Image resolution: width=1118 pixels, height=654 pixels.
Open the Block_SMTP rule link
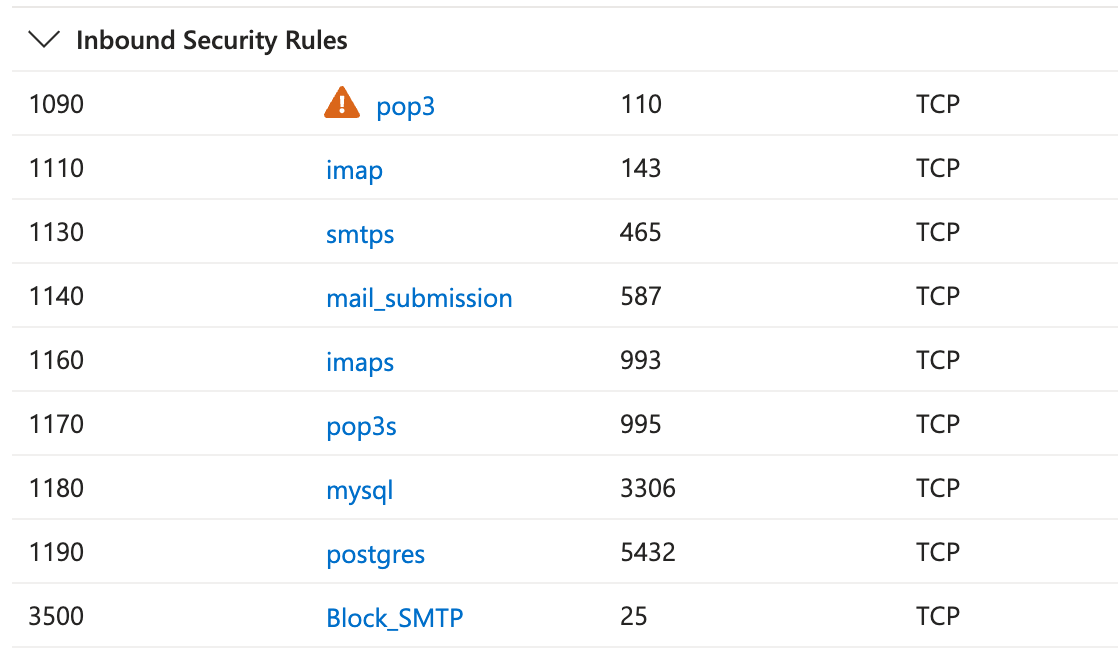pyautogui.click(x=394, y=618)
